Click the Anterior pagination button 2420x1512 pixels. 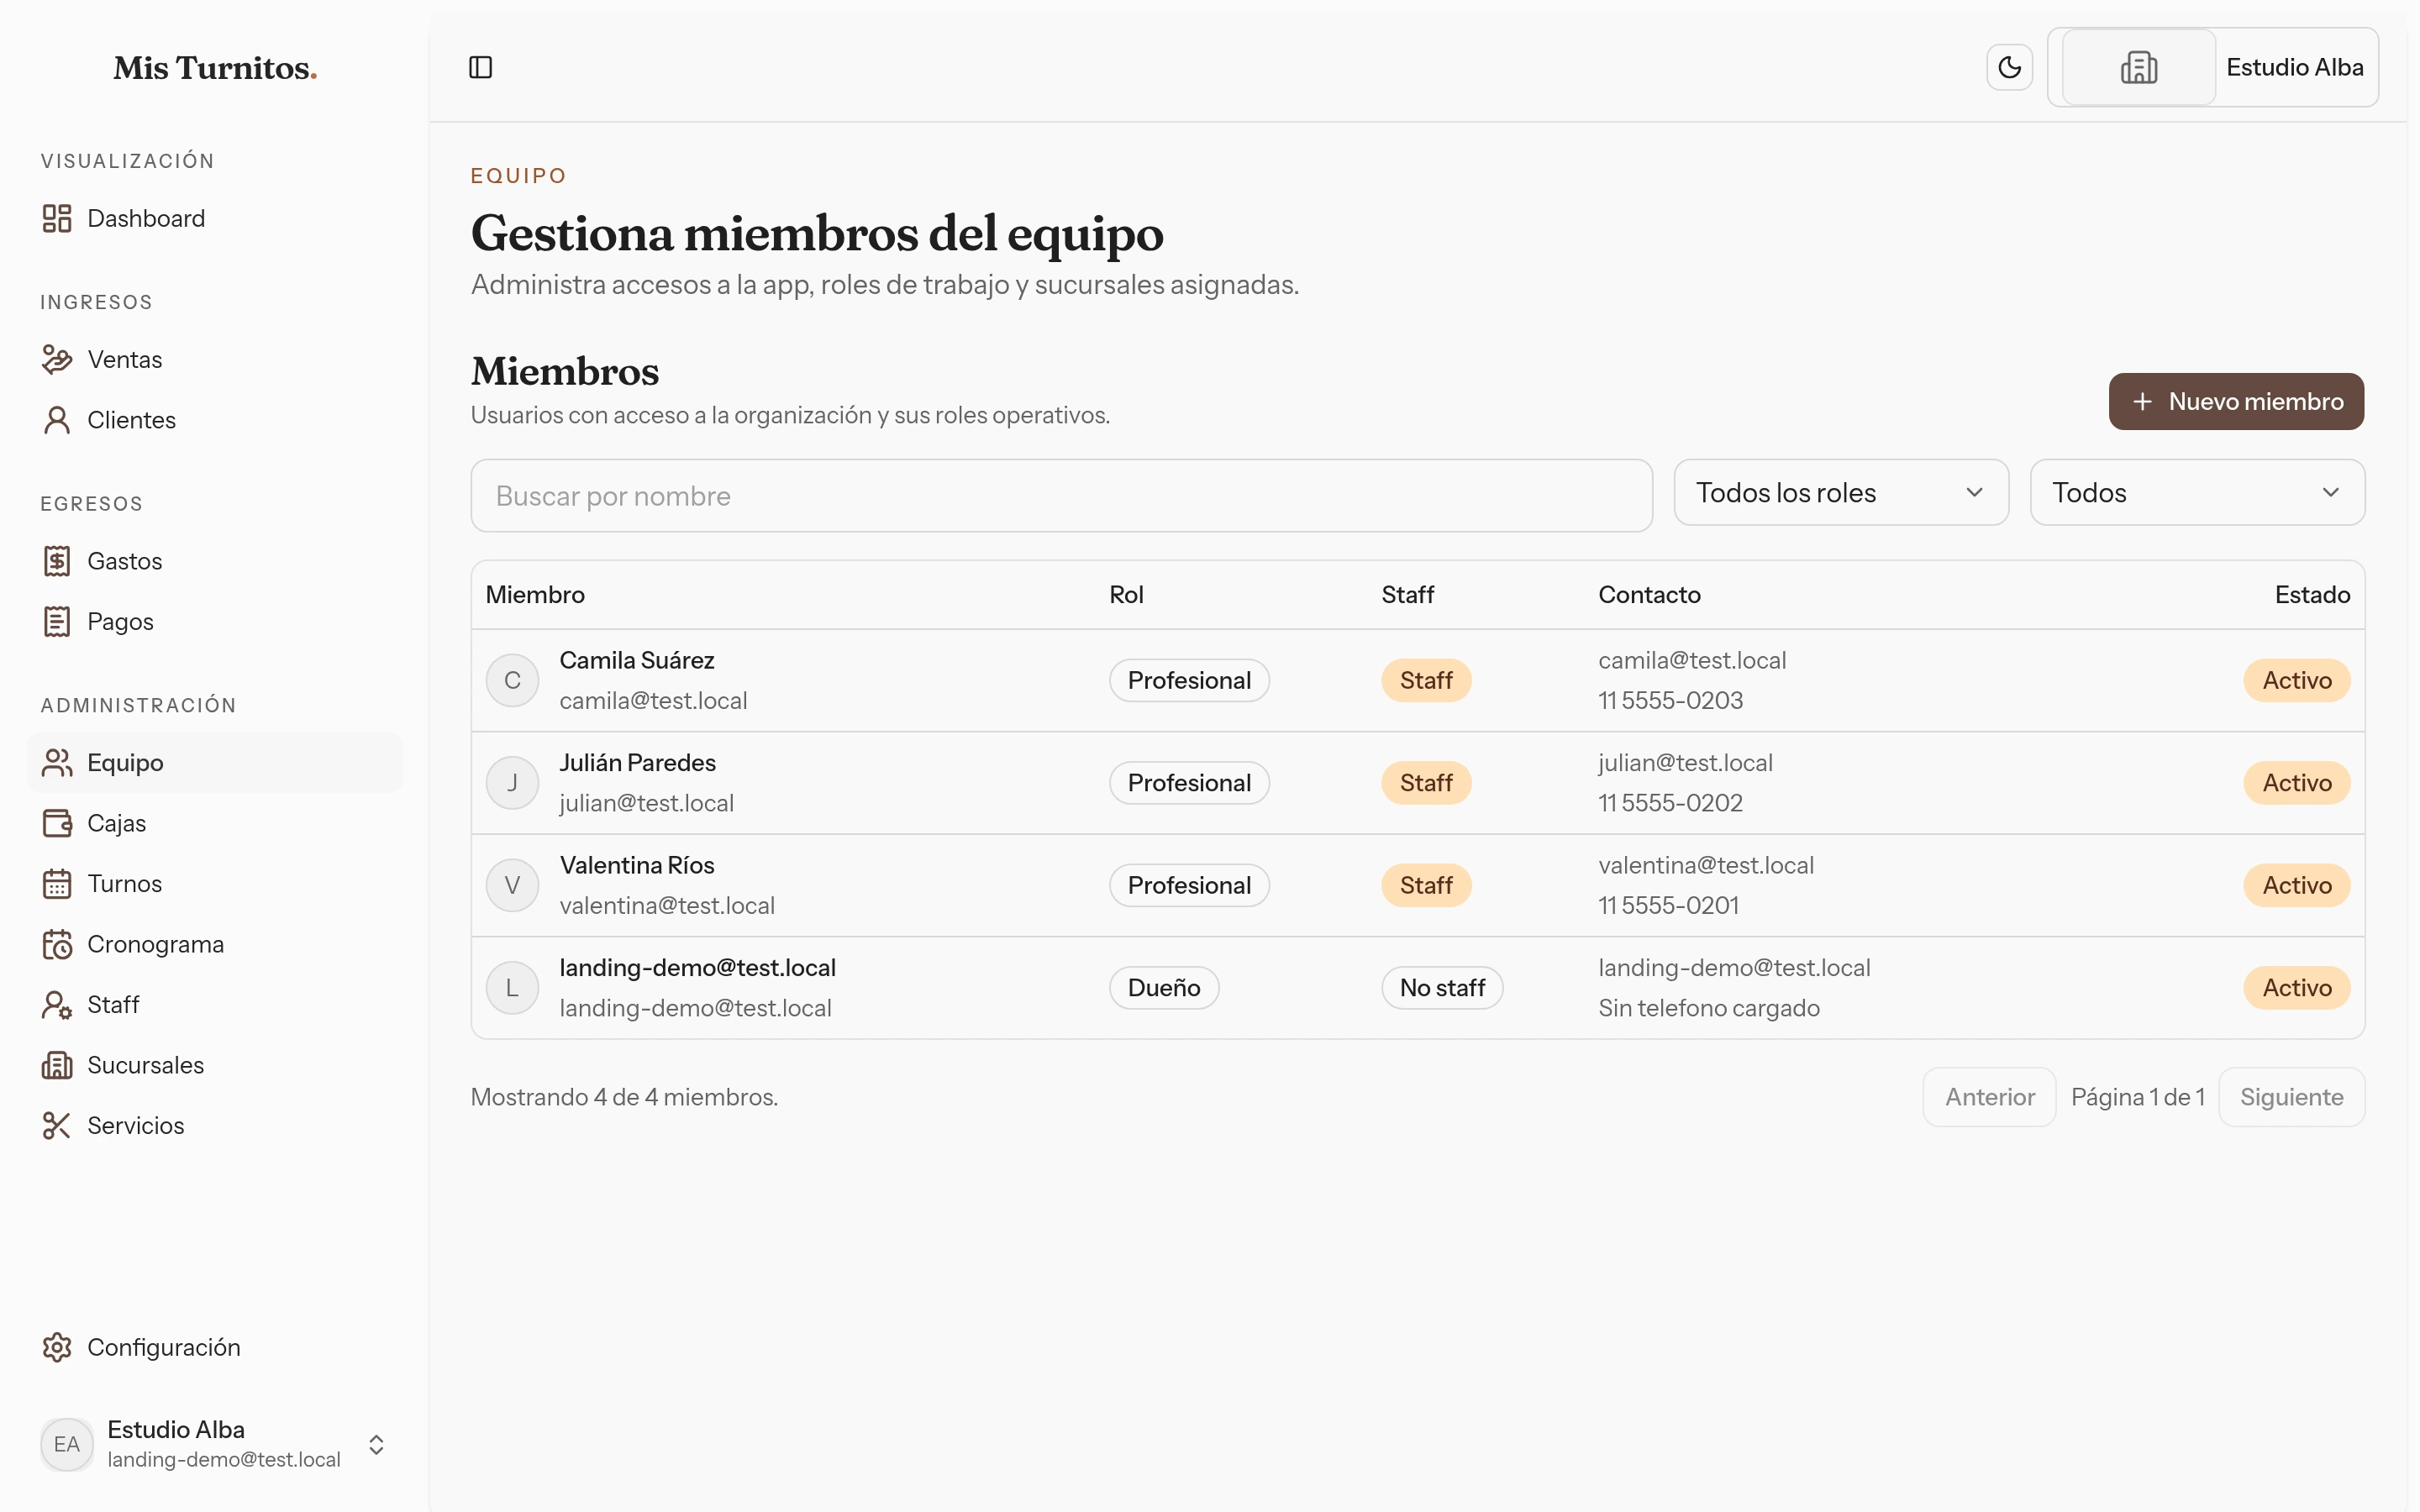click(1989, 1097)
